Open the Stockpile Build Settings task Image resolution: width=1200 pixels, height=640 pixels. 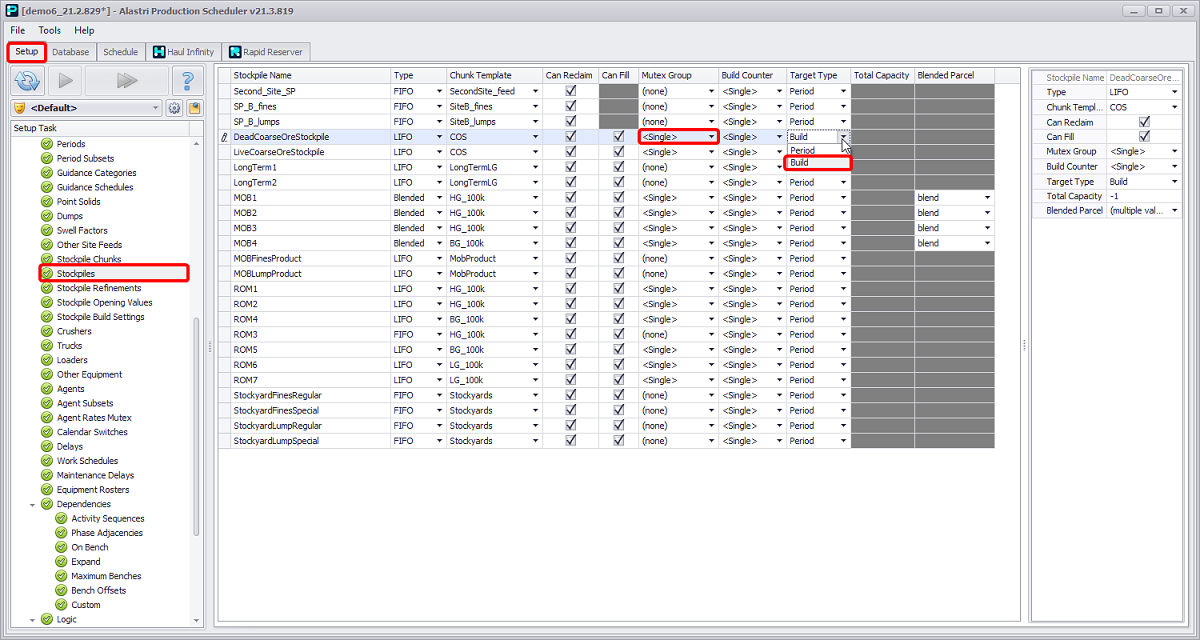click(x=100, y=317)
